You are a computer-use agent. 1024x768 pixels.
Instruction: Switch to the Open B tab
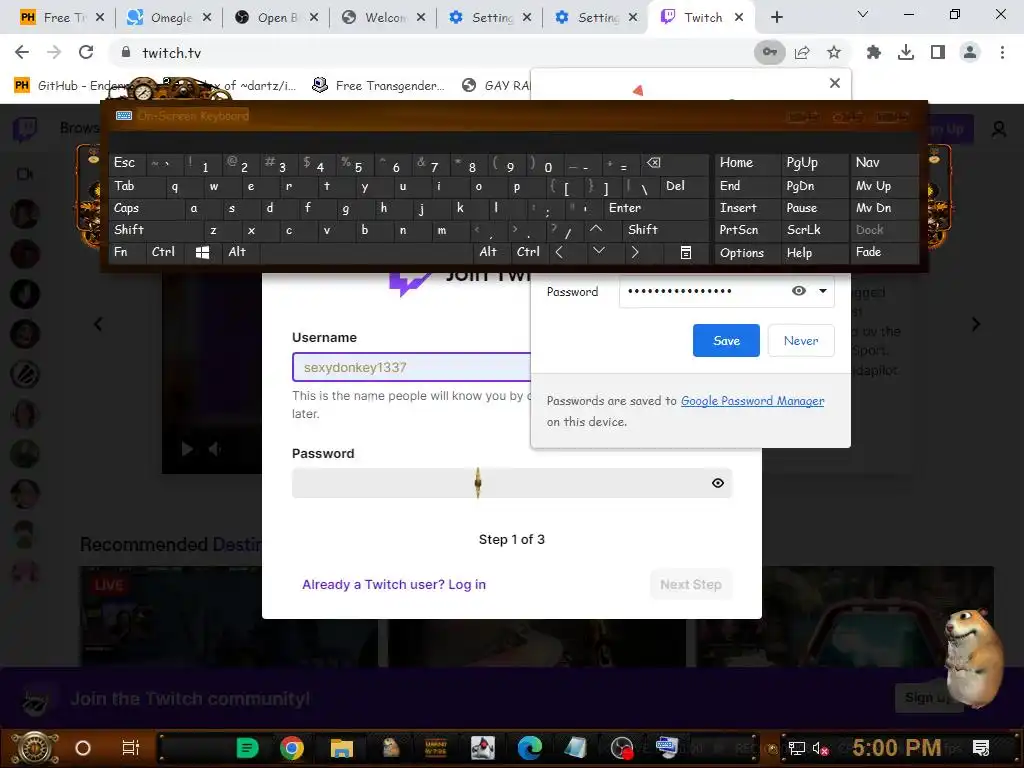point(276,18)
